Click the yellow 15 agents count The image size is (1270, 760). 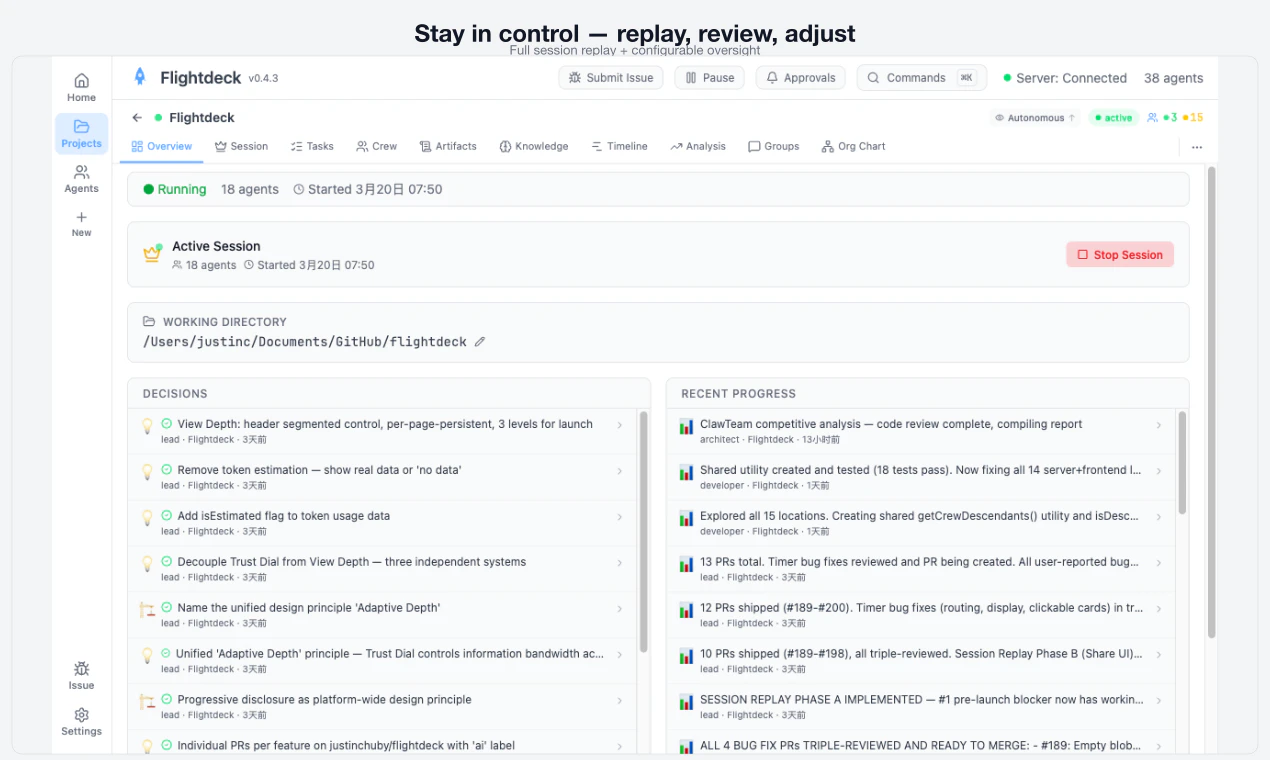click(1193, 118)
